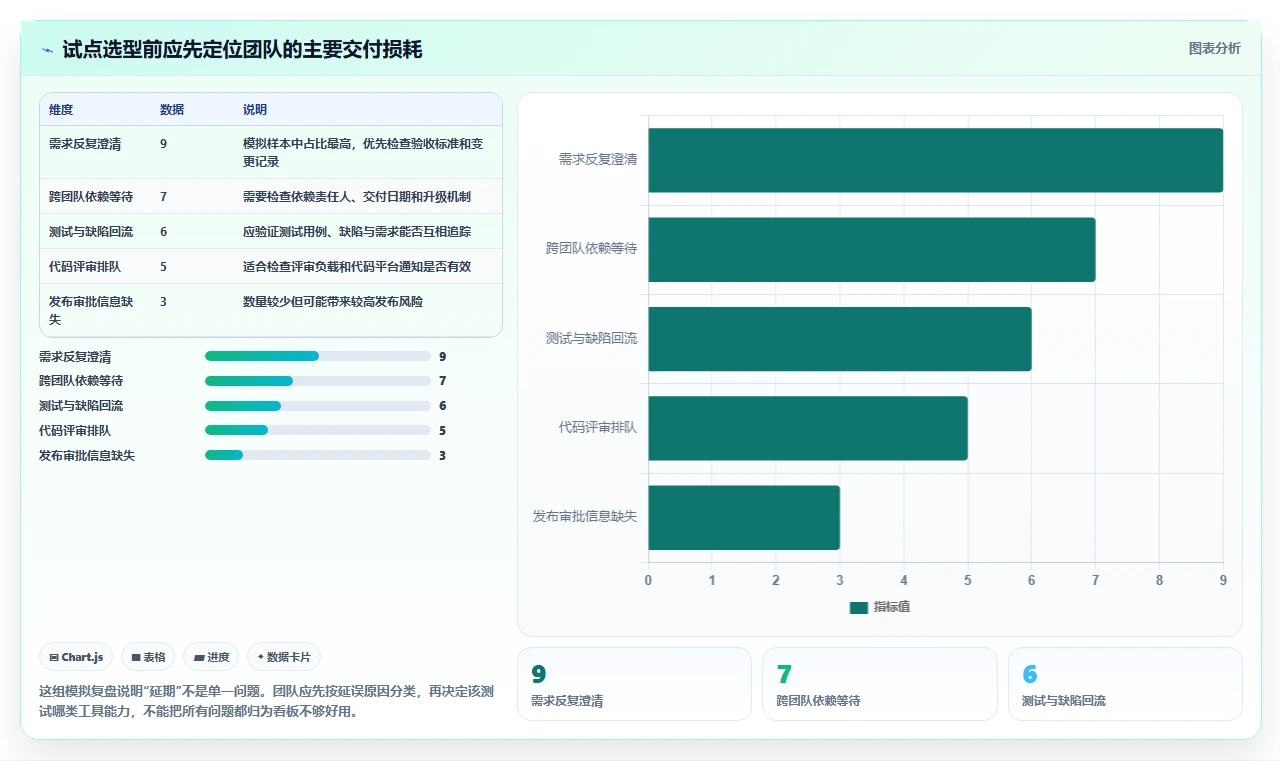Image resolution: width=1282 pixels, height=761 pixels.
Task: Click the 测试与缺陷回流 progress bar
Action: (317, 406)
